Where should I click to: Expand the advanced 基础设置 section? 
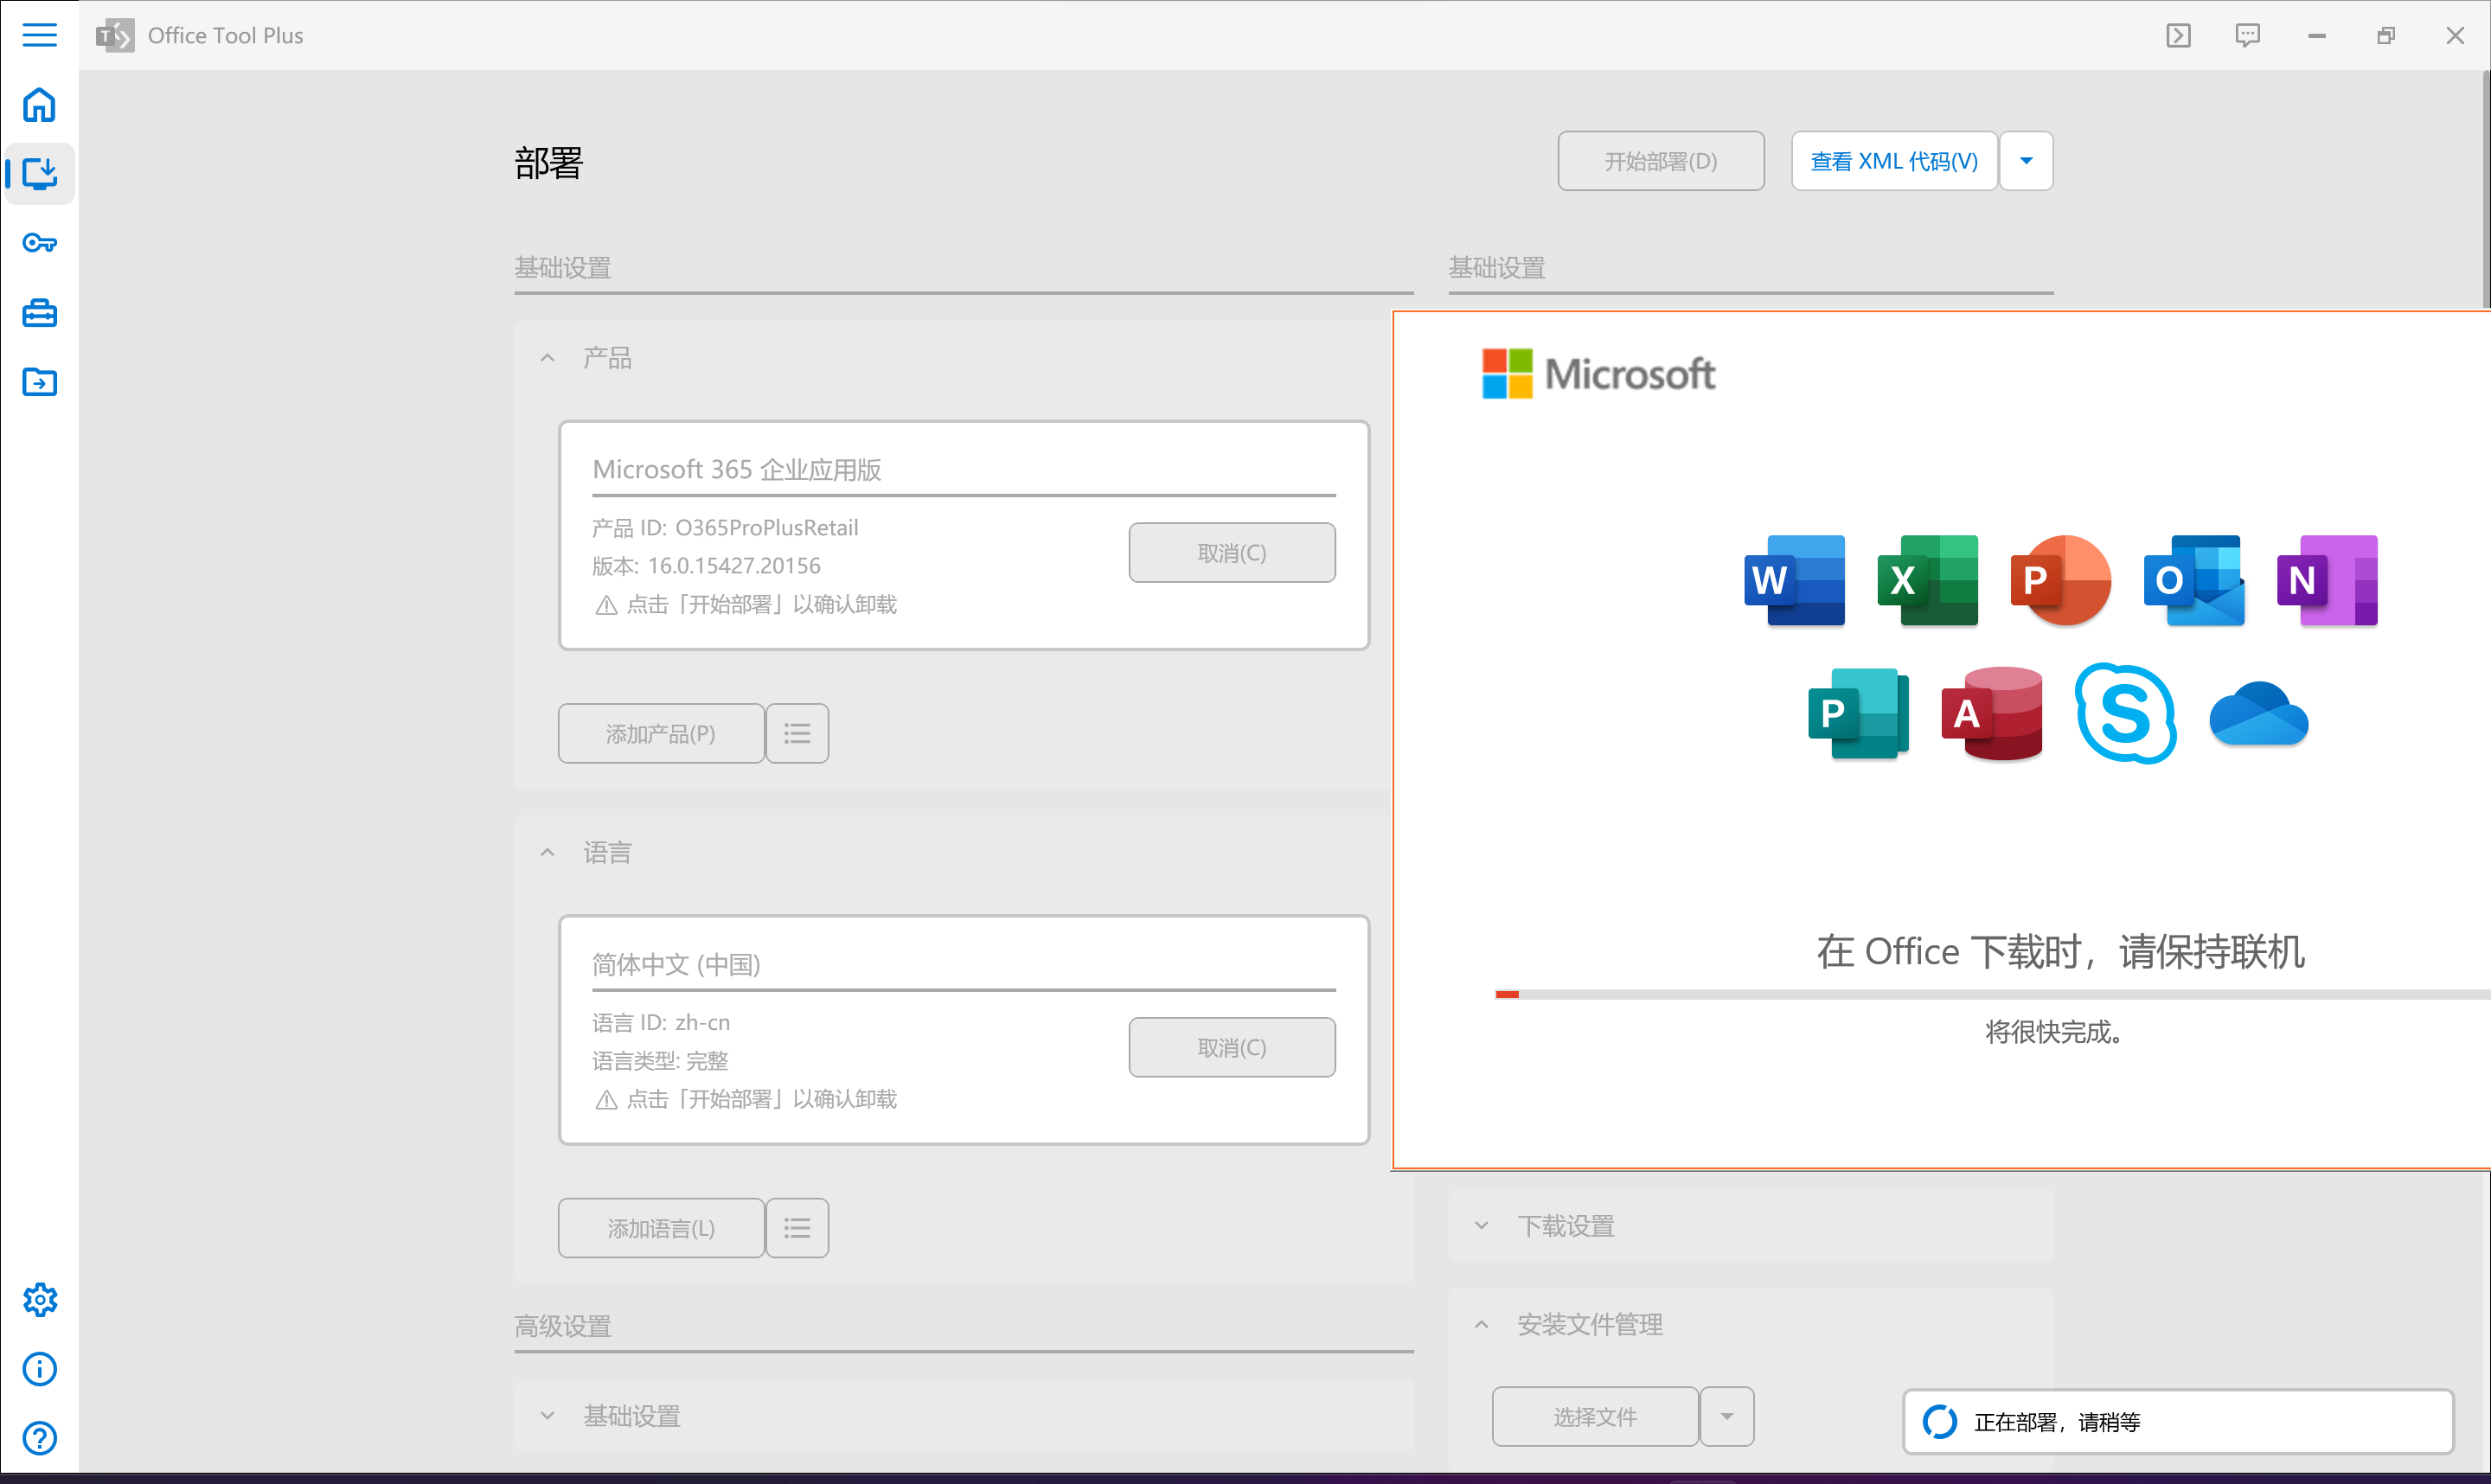tap(547, 1416)
